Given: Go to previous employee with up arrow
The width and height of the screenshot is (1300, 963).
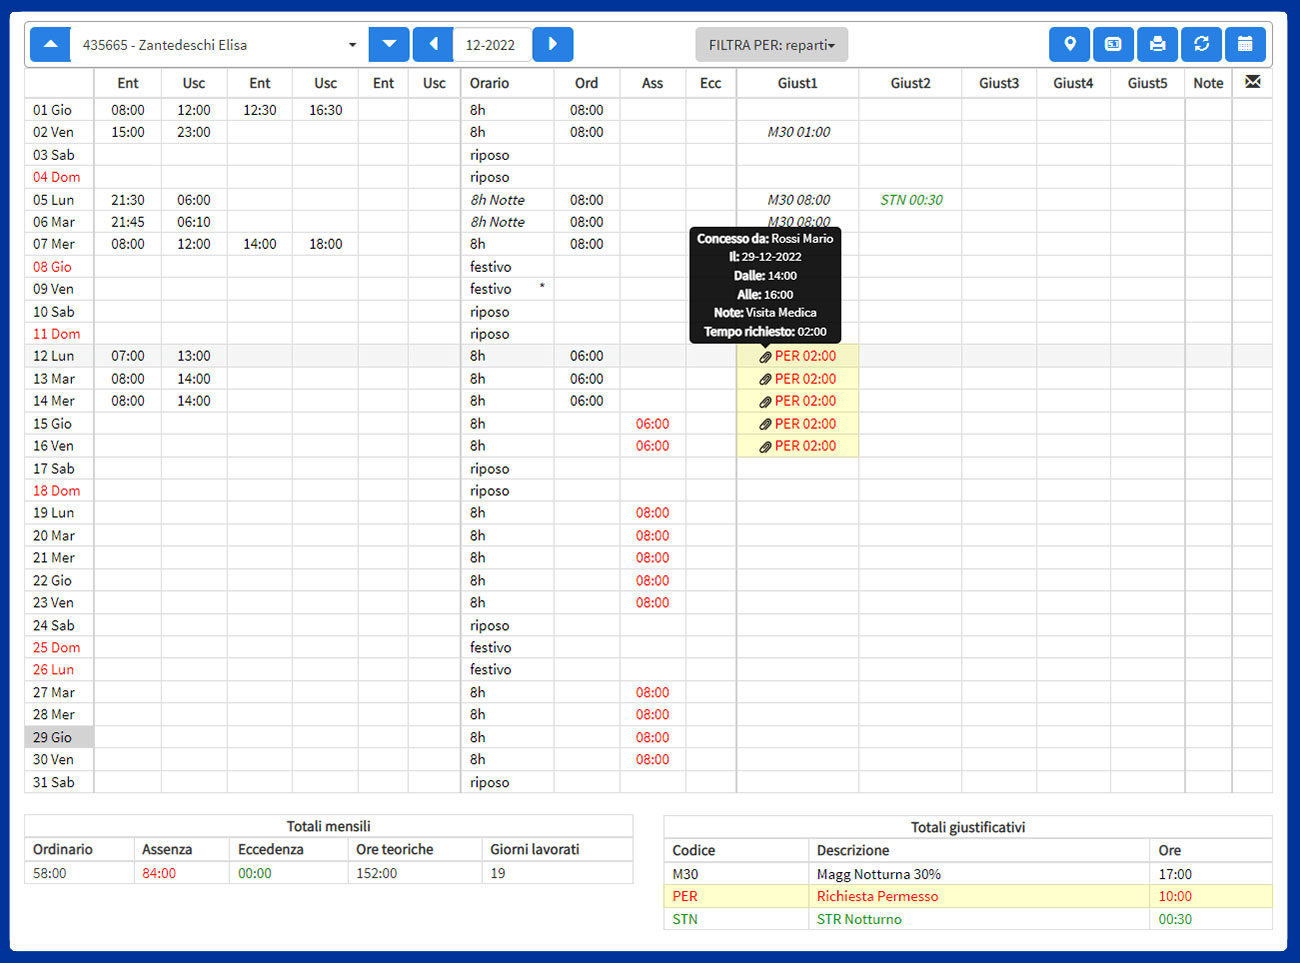Looking at the screenshot, I should coord(50,44).
